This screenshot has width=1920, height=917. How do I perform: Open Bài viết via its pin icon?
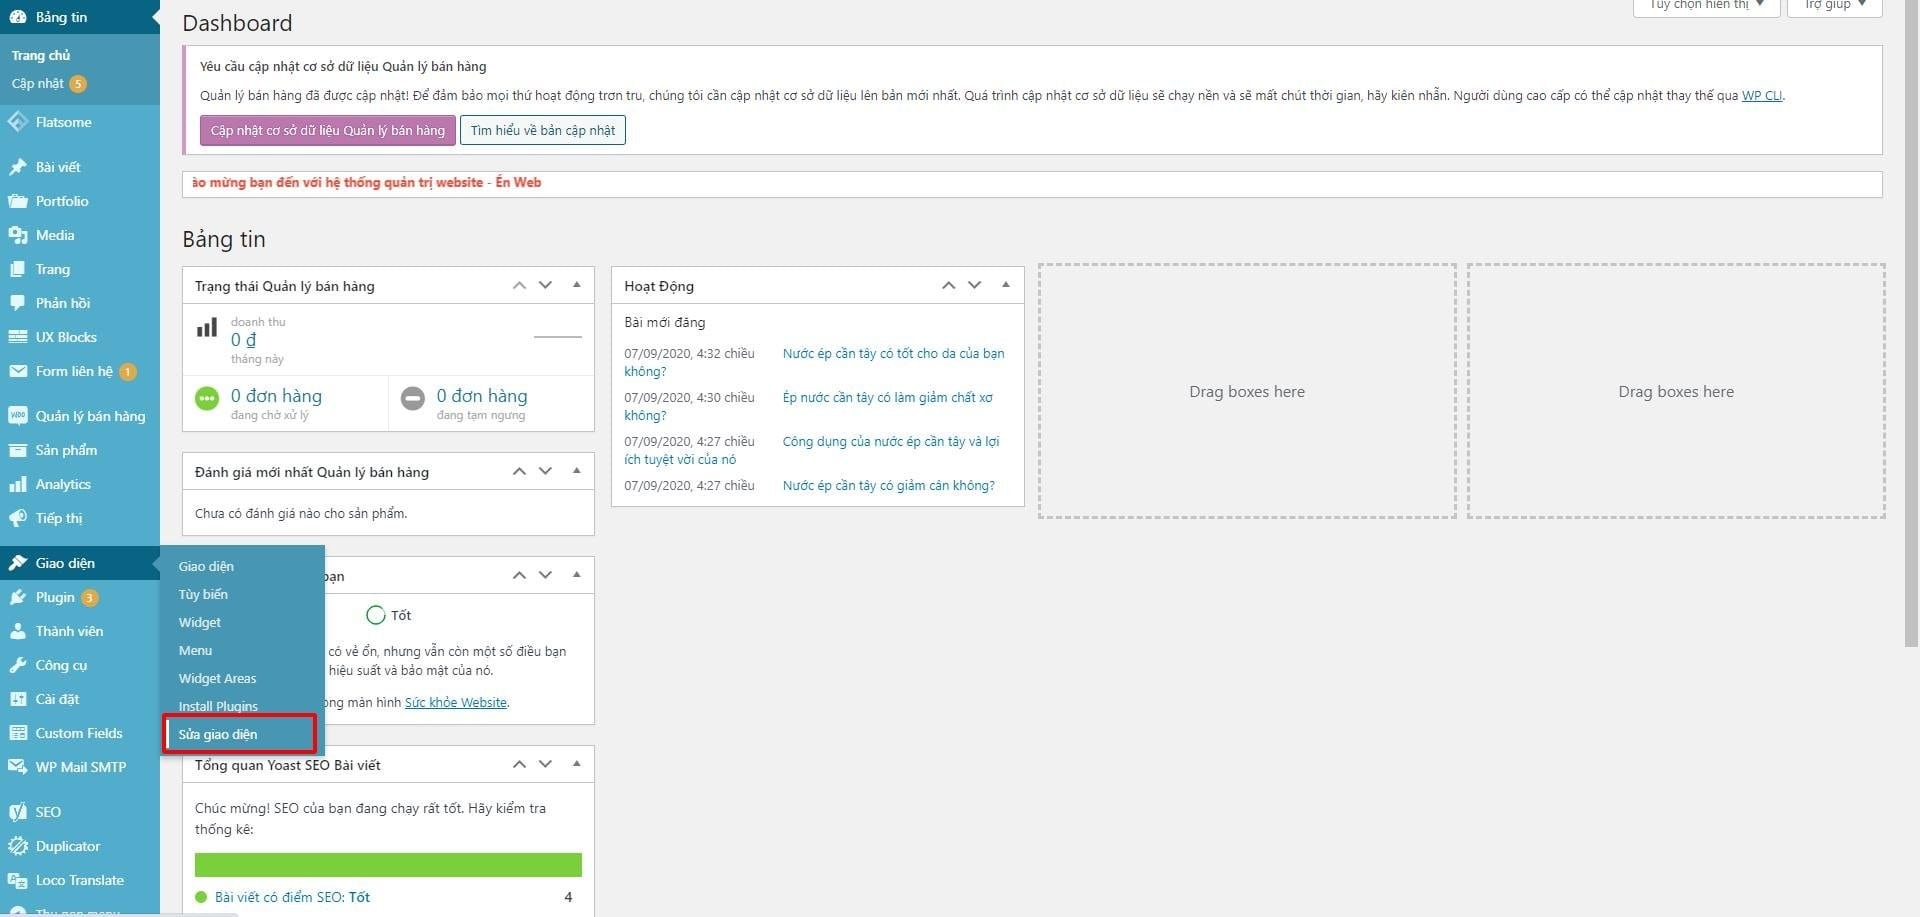point(18,167)
